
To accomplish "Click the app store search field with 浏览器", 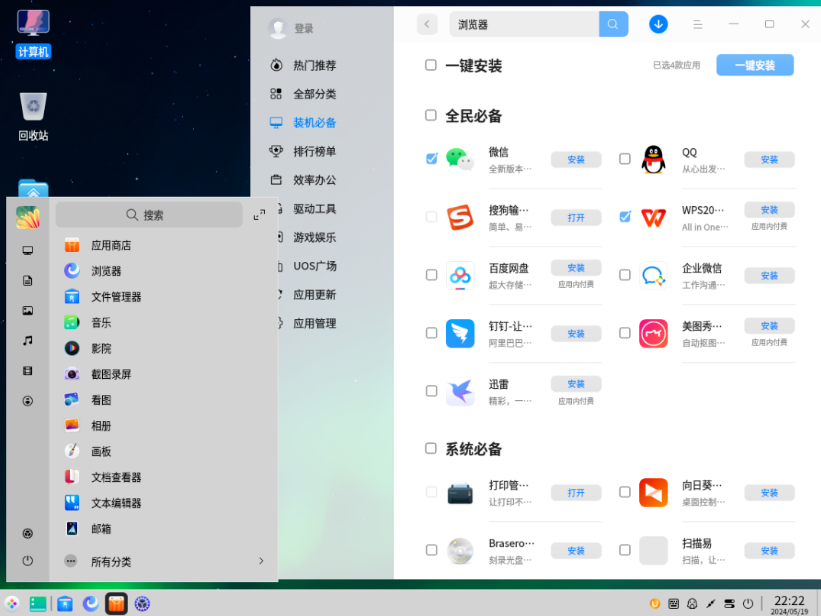I will pyautogui.click(x=524, y=24).
